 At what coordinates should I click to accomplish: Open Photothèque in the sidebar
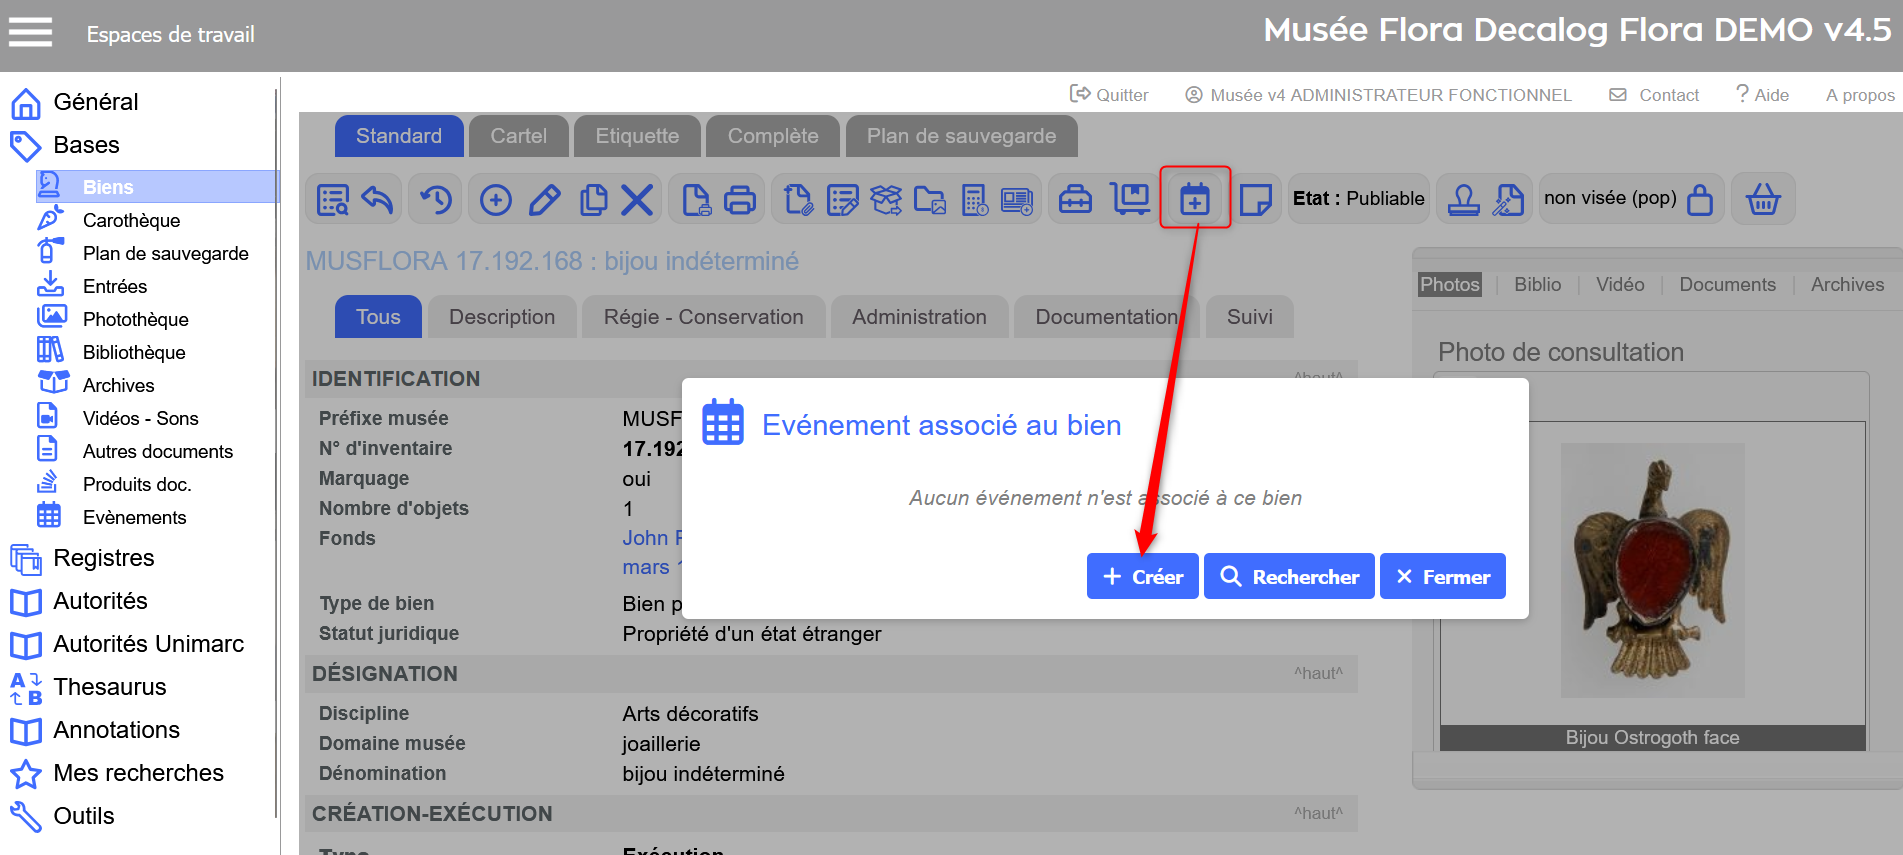click(x=135, y=319)
